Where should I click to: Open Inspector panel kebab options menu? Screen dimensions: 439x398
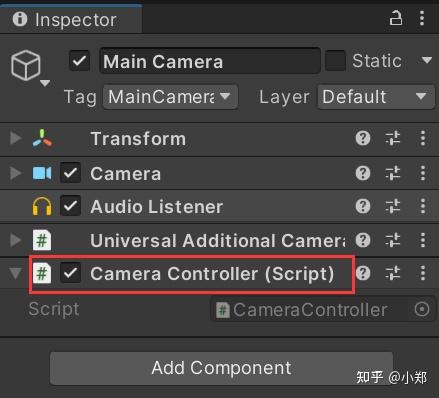tap(422, 18)
